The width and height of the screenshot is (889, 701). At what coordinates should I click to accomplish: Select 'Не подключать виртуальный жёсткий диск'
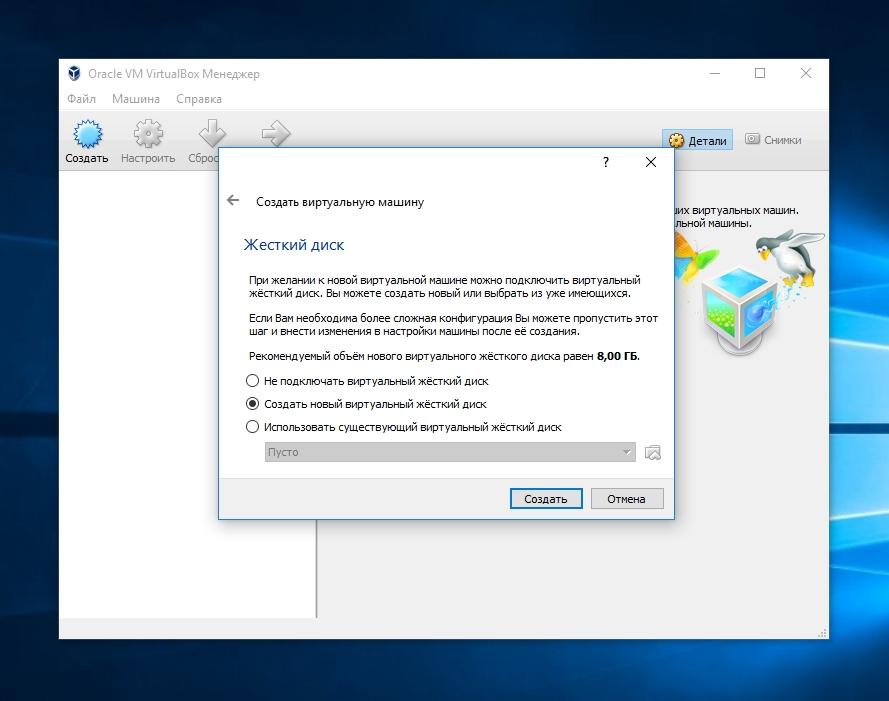[x=252, y=381]
